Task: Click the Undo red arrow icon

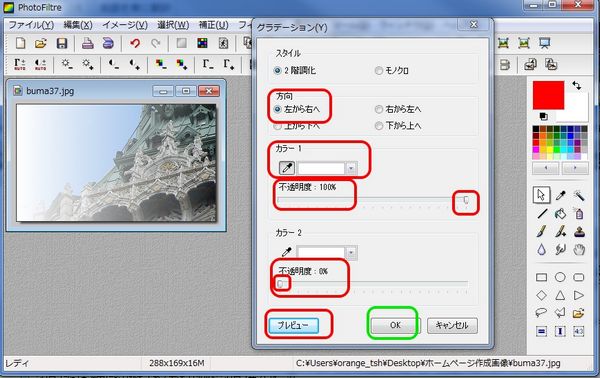Action: tap(135, 43)
